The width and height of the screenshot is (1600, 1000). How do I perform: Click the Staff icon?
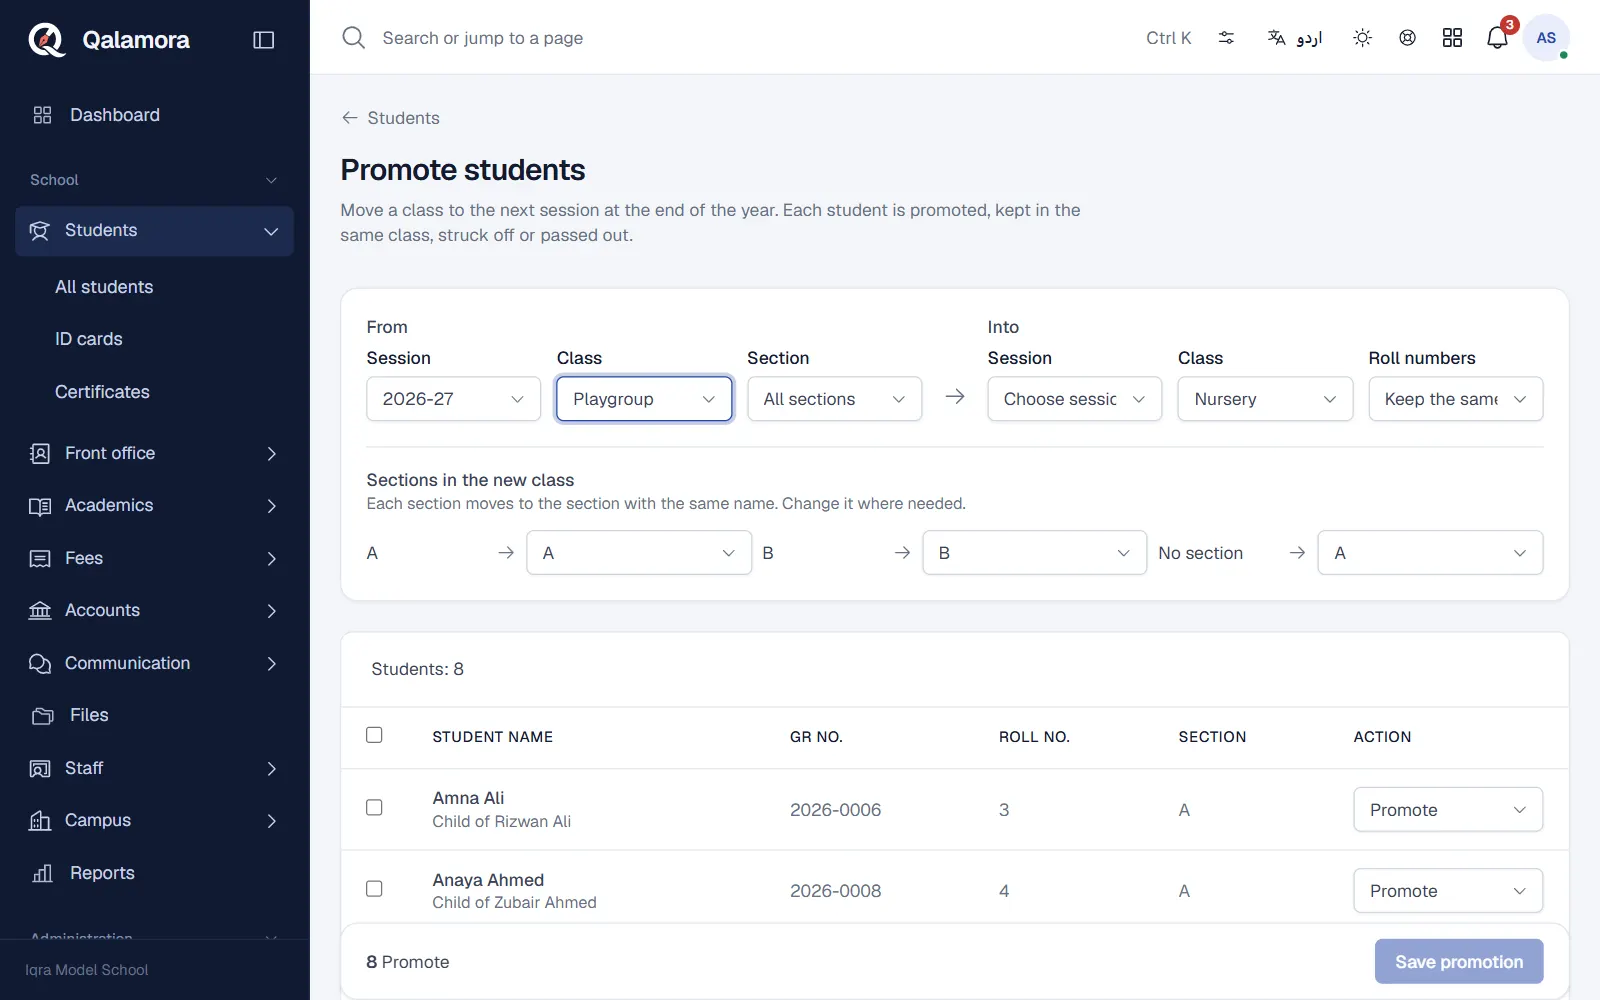pos(39,769)
